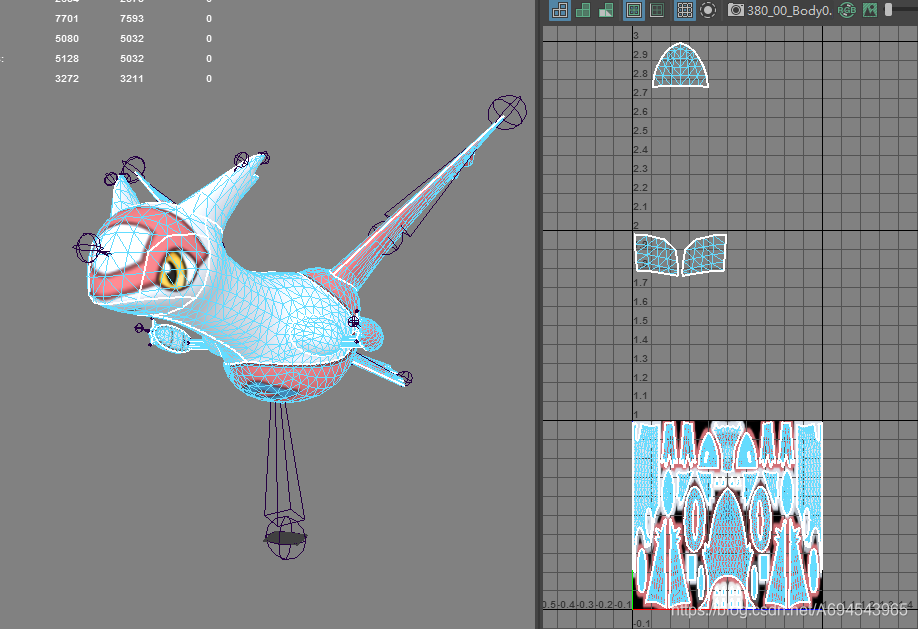Click the value 3211 in heads-up display
The width and height of the screenshot is (918, 629).
132,78
